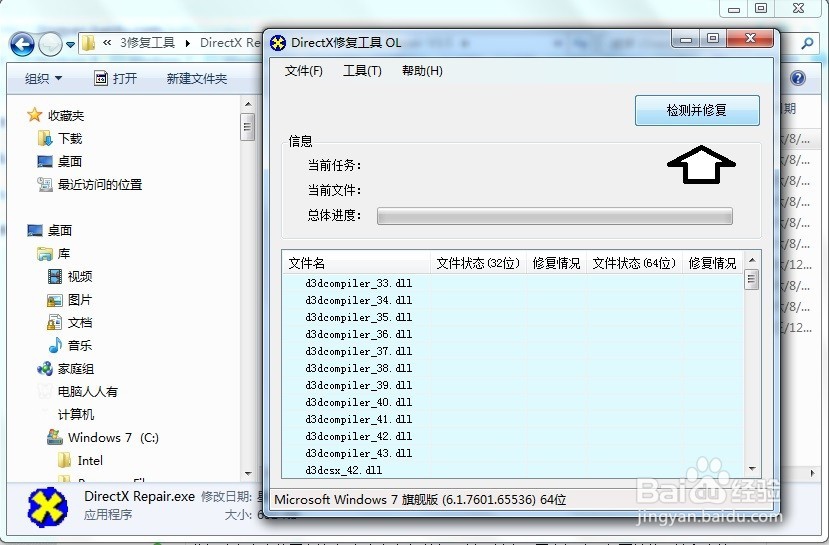Select d3dcompiler_36.dll row

pos(513,334)
